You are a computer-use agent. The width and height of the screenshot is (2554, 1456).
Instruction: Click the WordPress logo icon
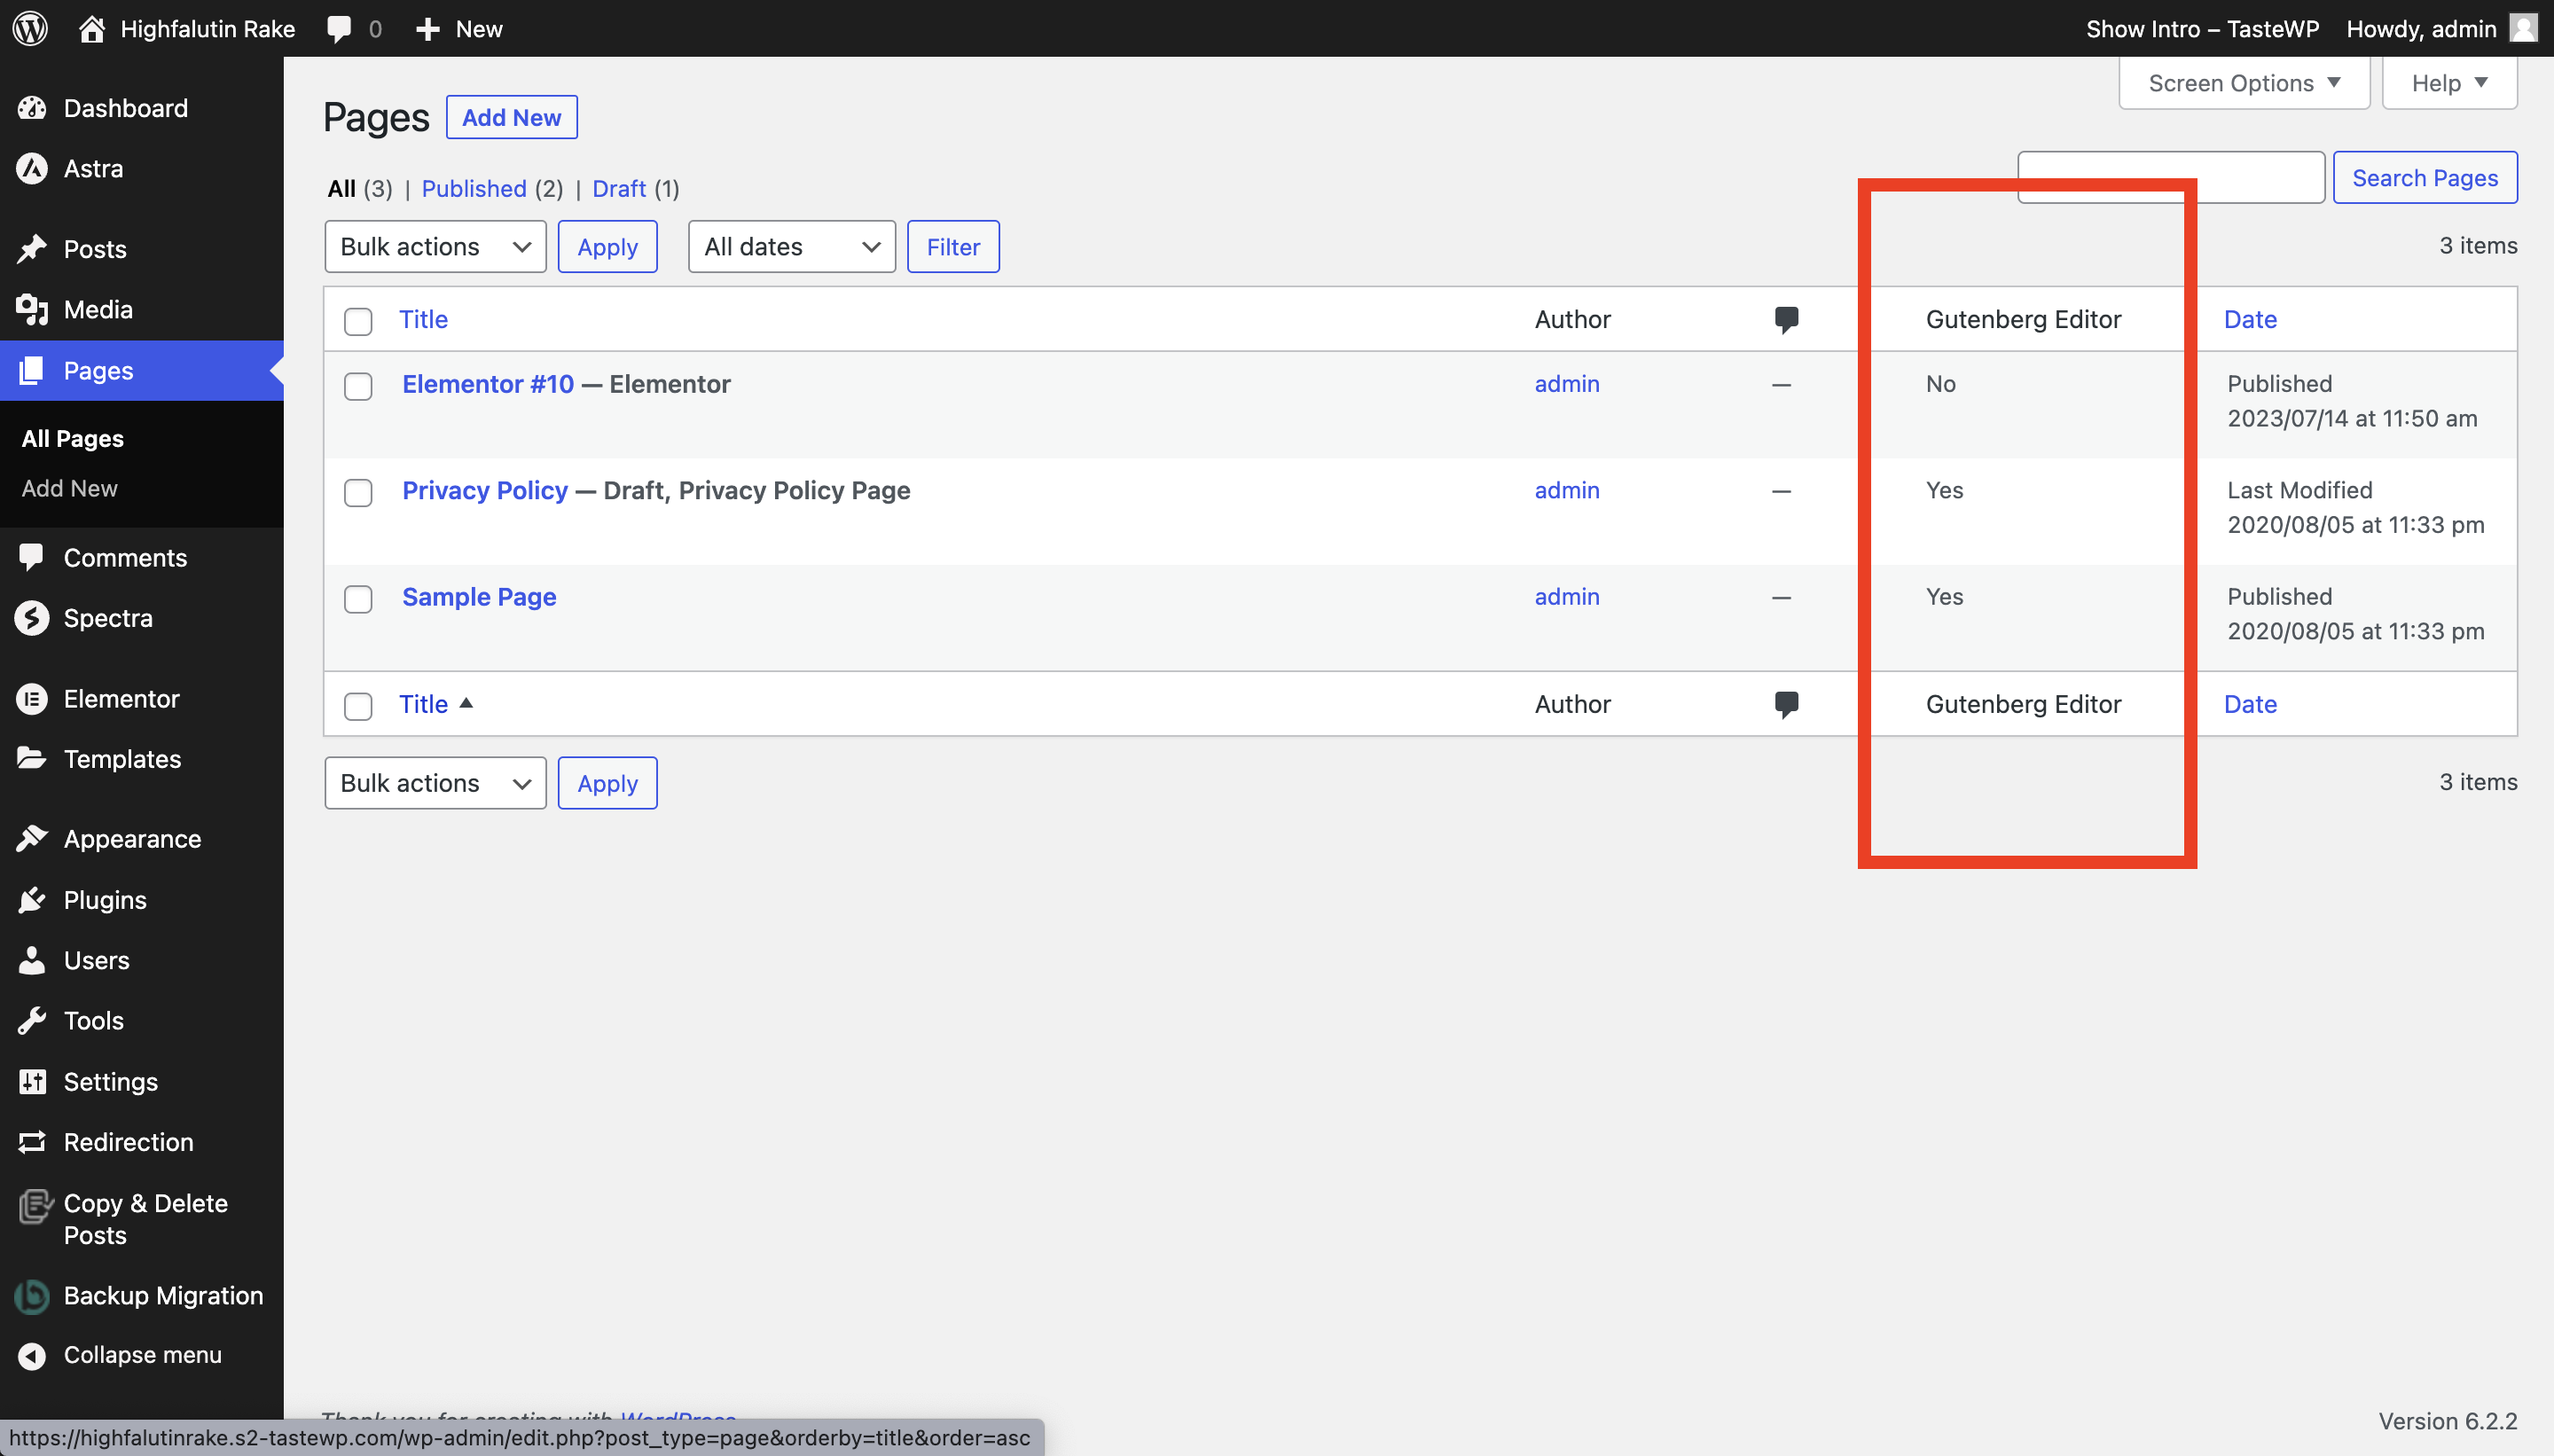[30, 28]
